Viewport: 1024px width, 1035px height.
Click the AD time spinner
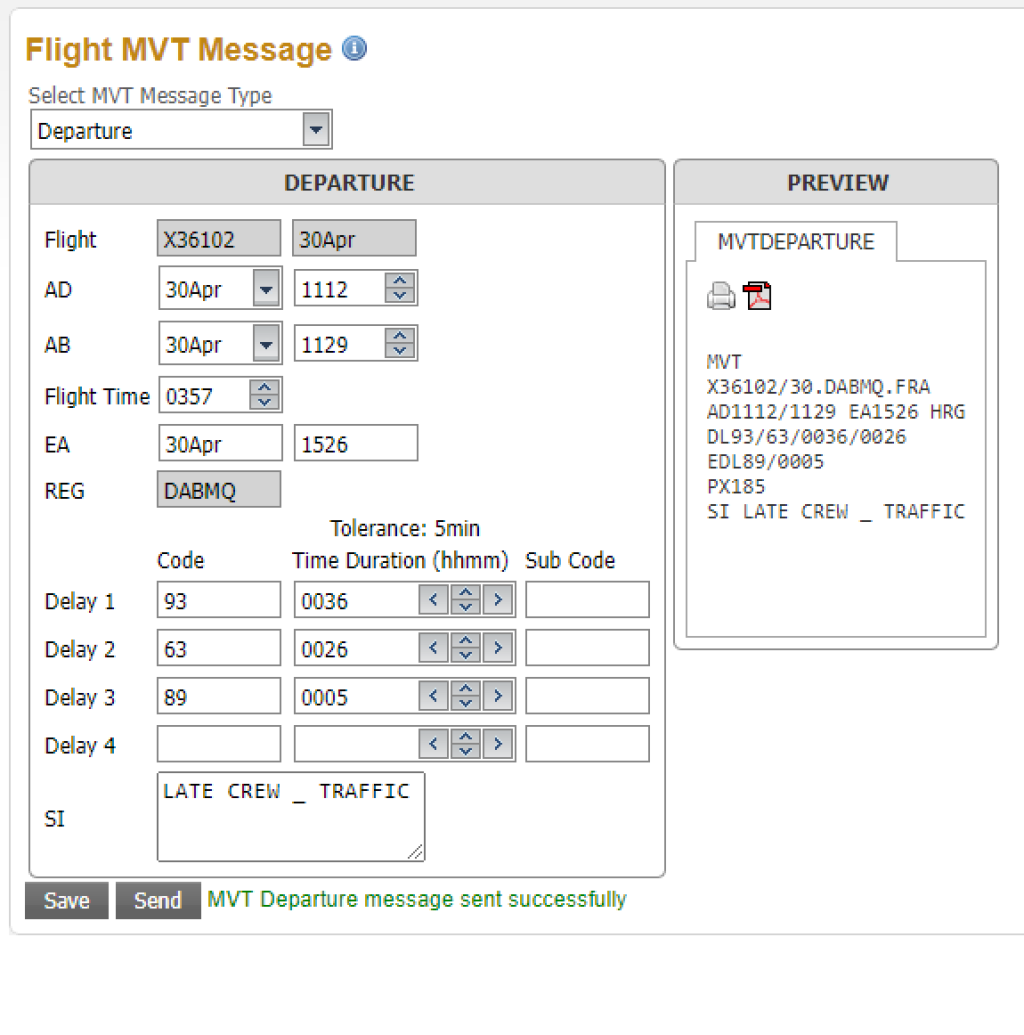click(x=400, y=290)
